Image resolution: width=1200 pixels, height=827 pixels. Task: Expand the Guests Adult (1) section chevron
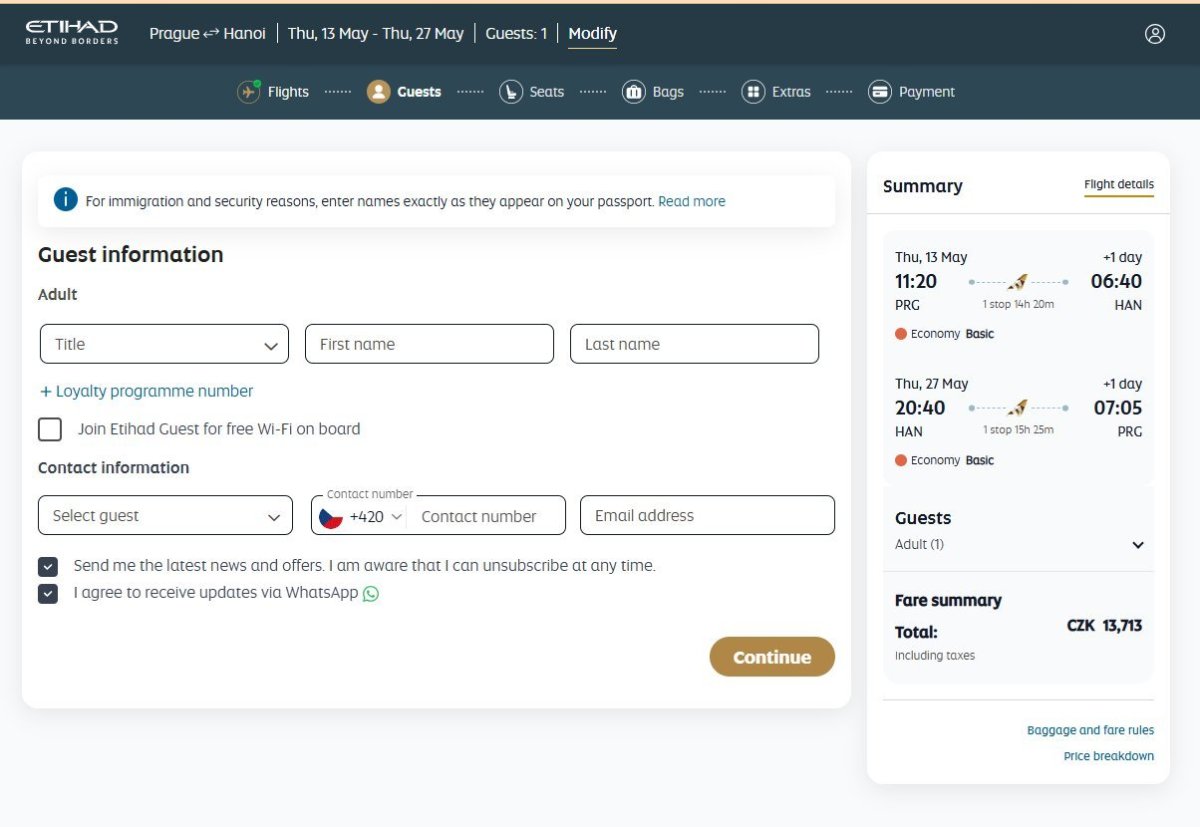pyautogui.click(x=1138, y=545)
